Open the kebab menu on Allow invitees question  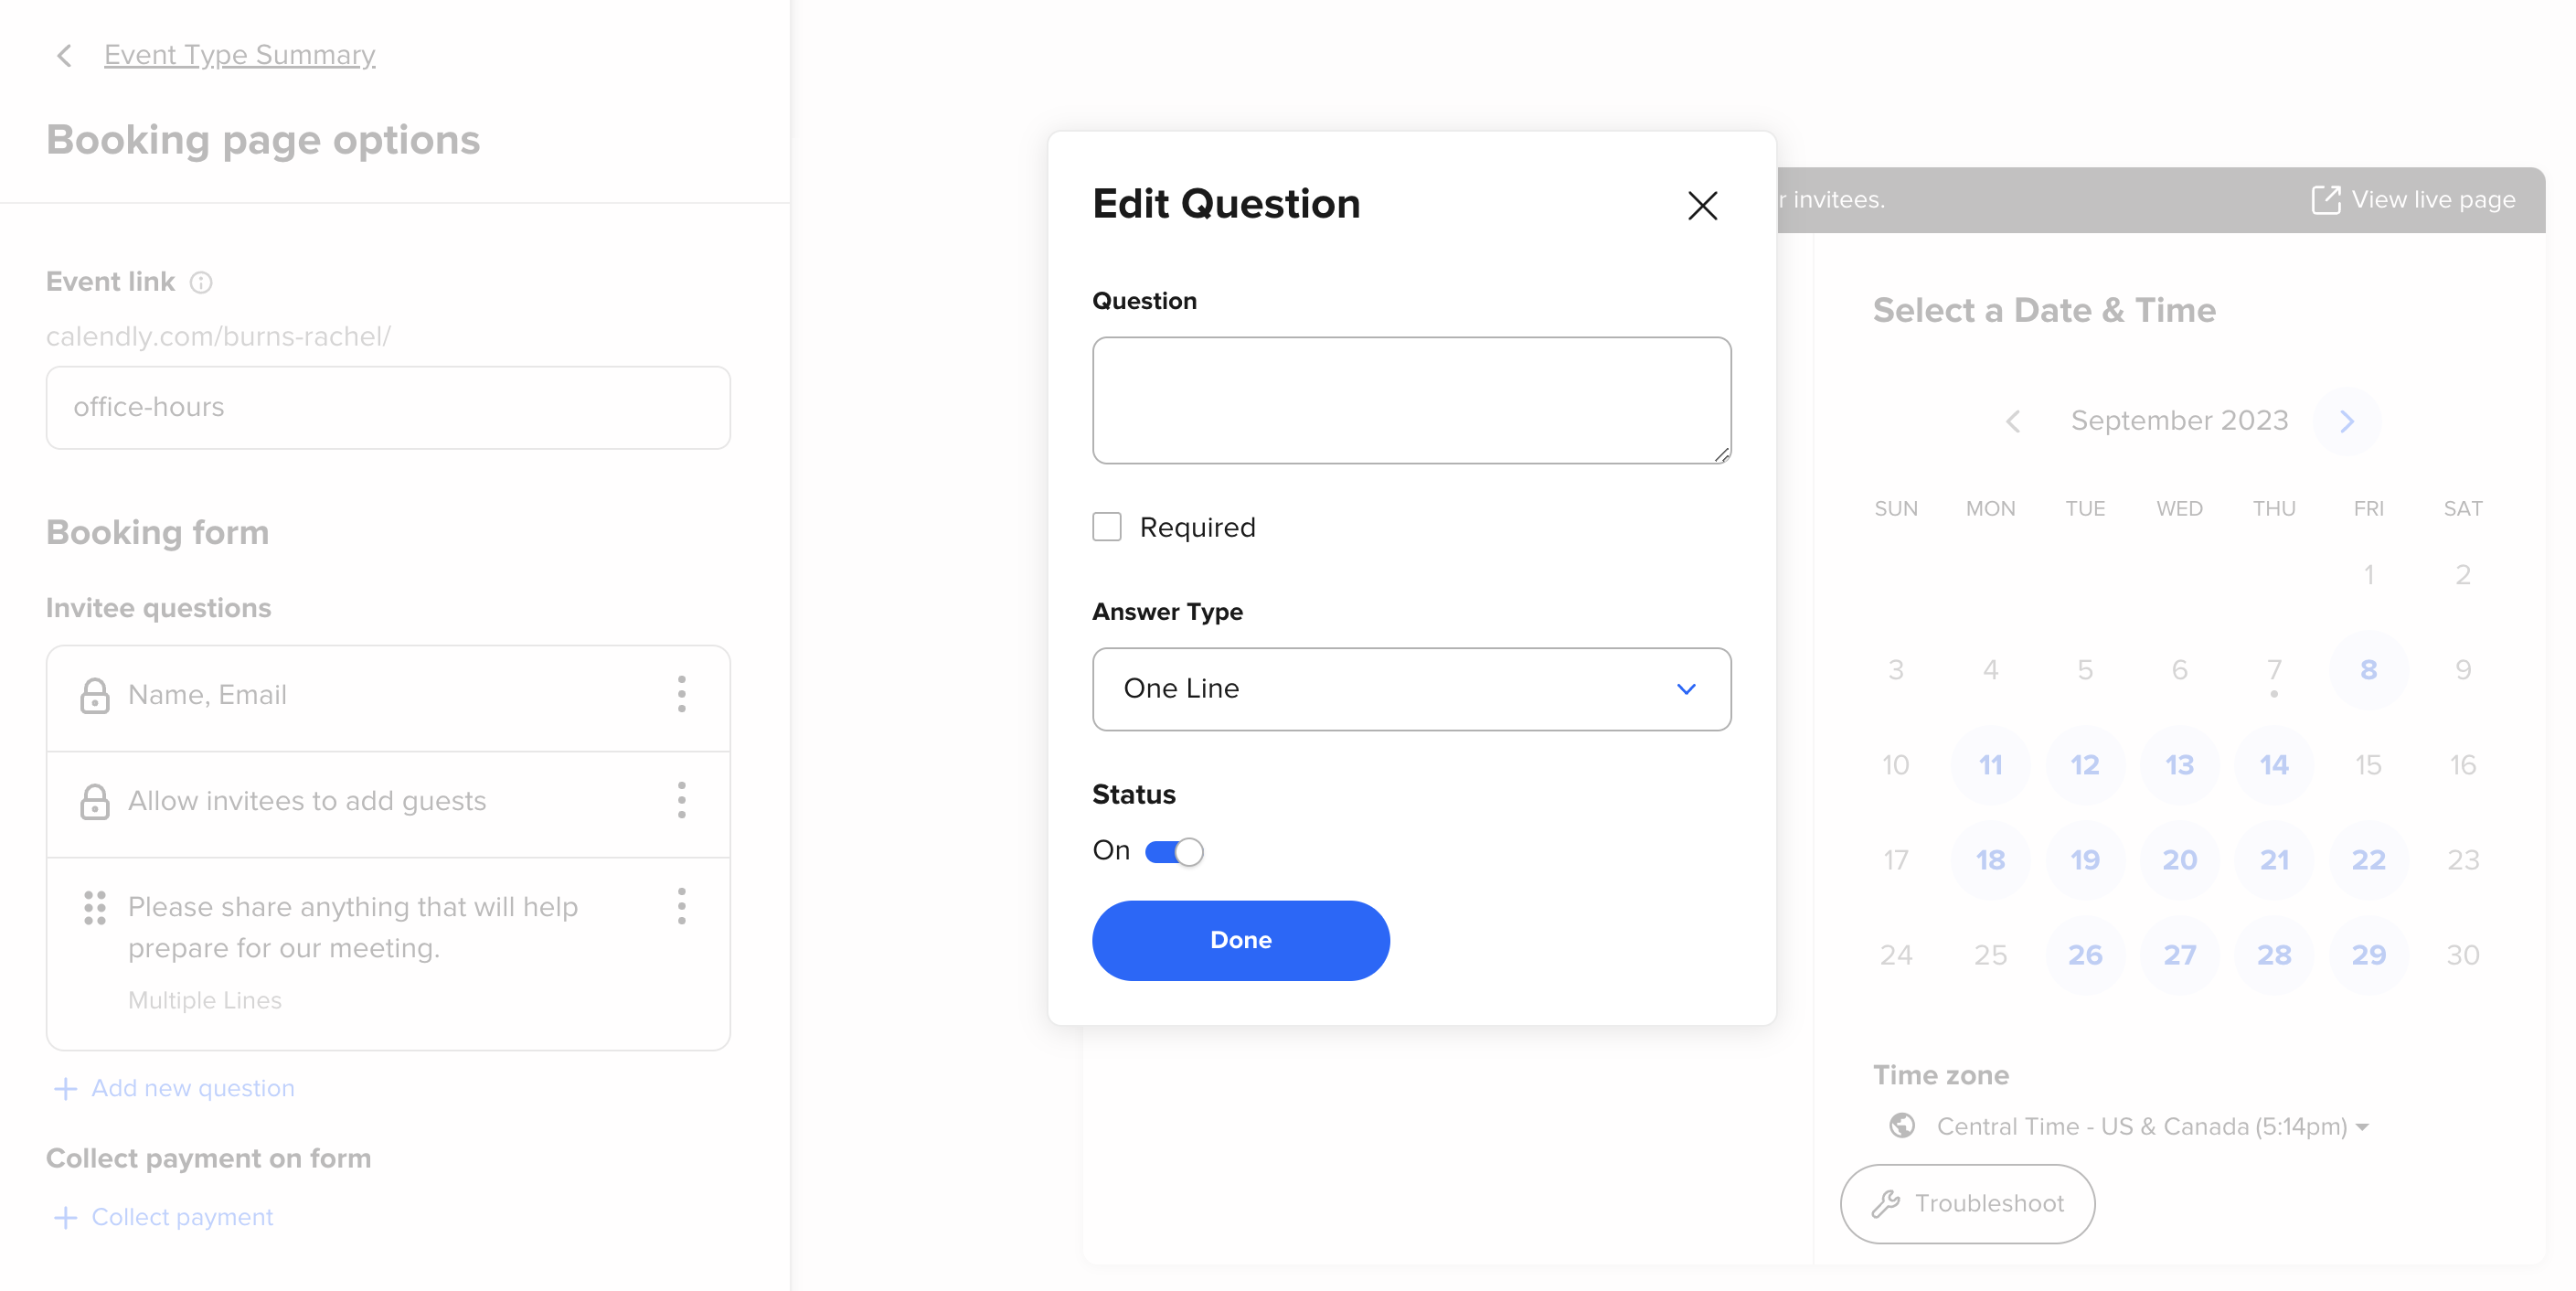[x=682, y=800]
